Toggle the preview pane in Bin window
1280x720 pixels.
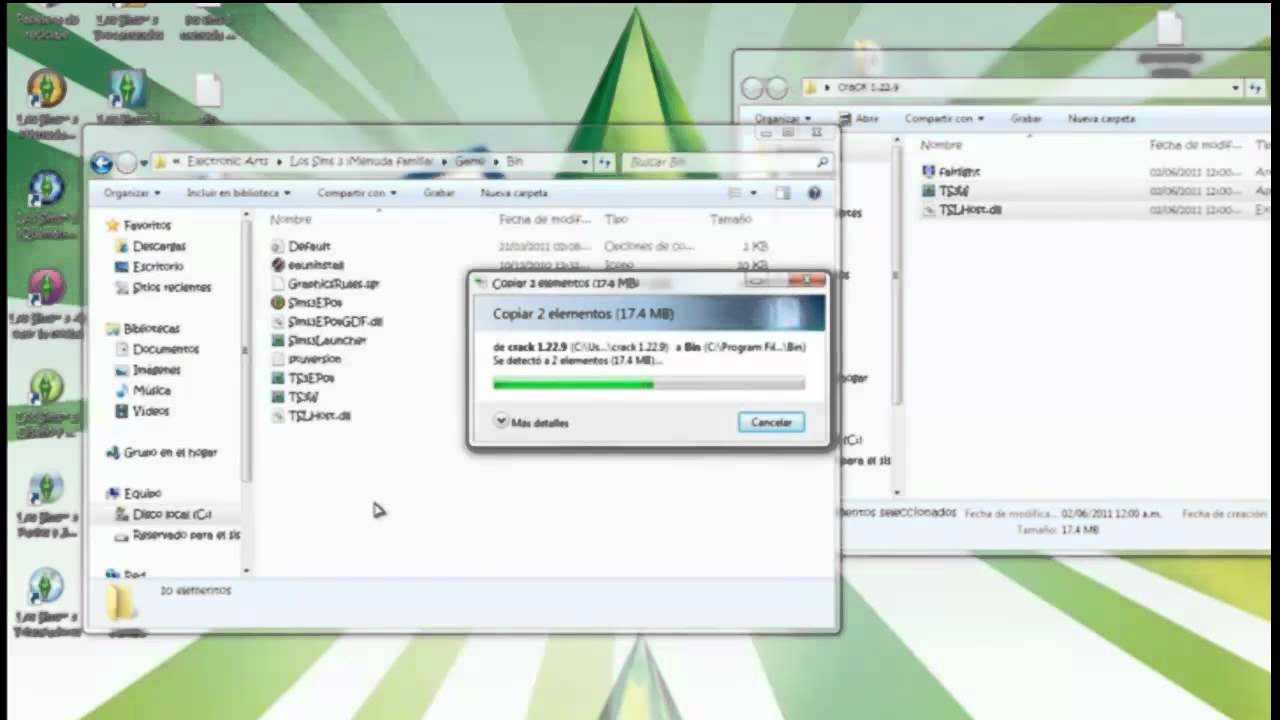click(783, 193)
